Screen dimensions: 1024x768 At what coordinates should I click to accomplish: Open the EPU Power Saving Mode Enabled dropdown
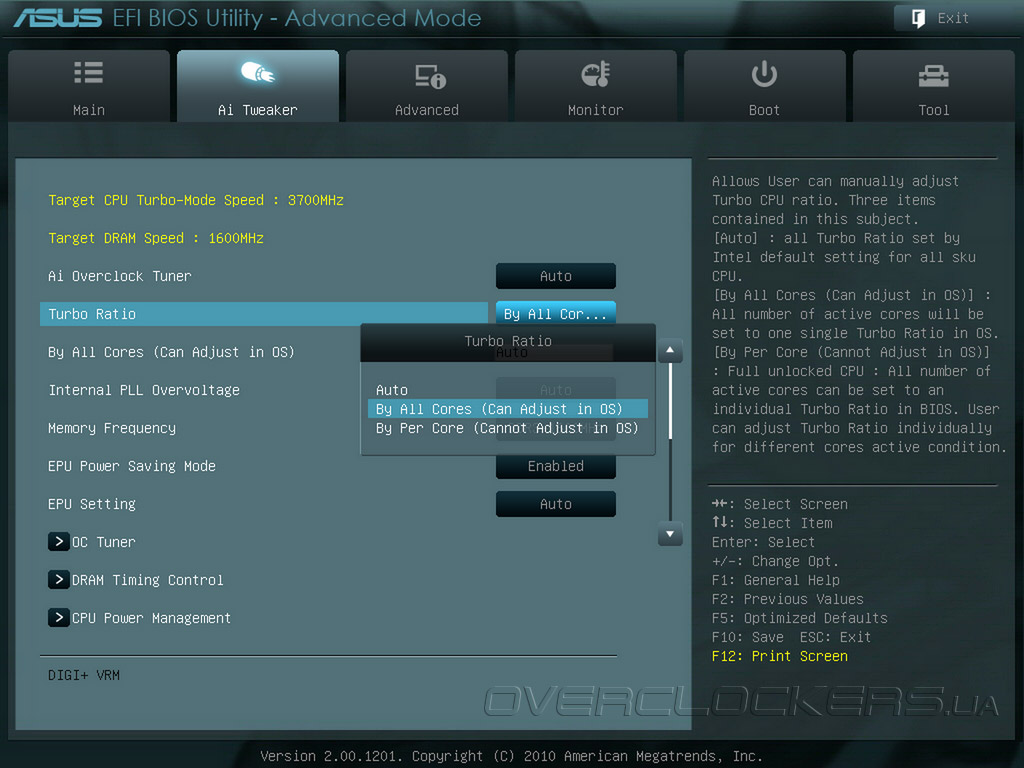pos(556,466)
